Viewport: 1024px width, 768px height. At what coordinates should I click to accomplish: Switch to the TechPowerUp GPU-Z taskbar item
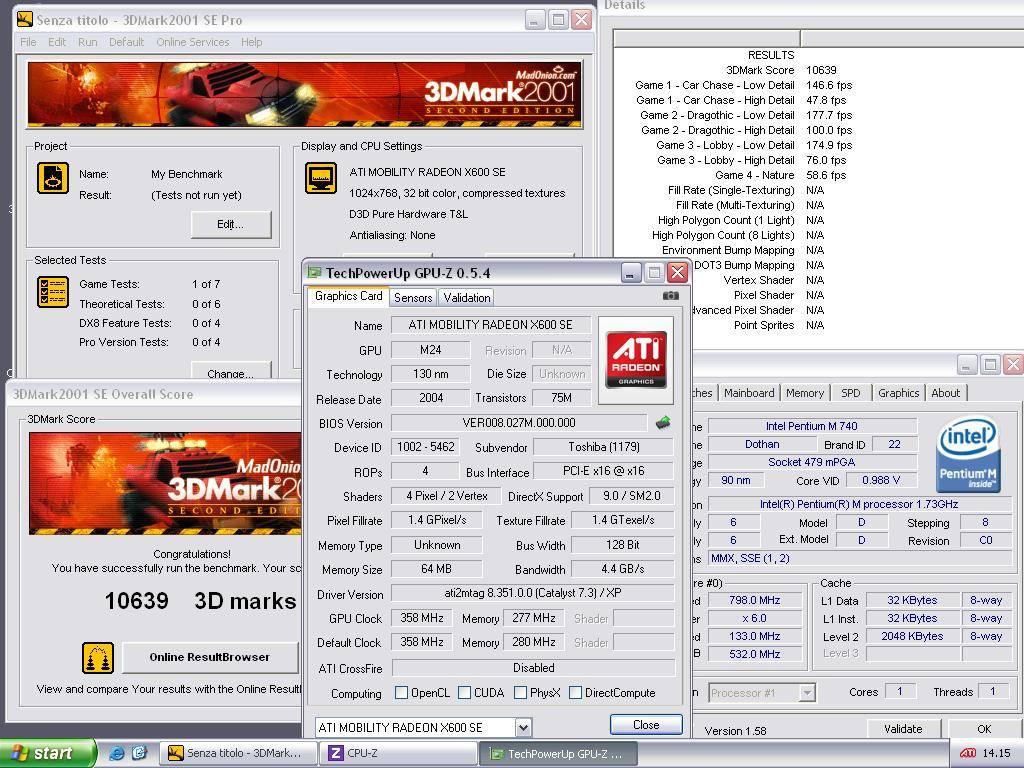558,754
